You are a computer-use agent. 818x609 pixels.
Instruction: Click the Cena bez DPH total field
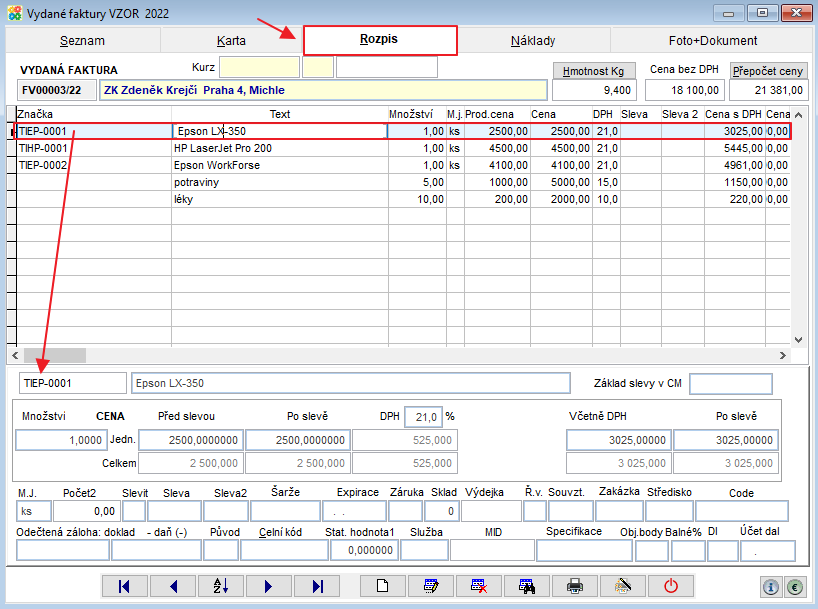pos(684,90)
